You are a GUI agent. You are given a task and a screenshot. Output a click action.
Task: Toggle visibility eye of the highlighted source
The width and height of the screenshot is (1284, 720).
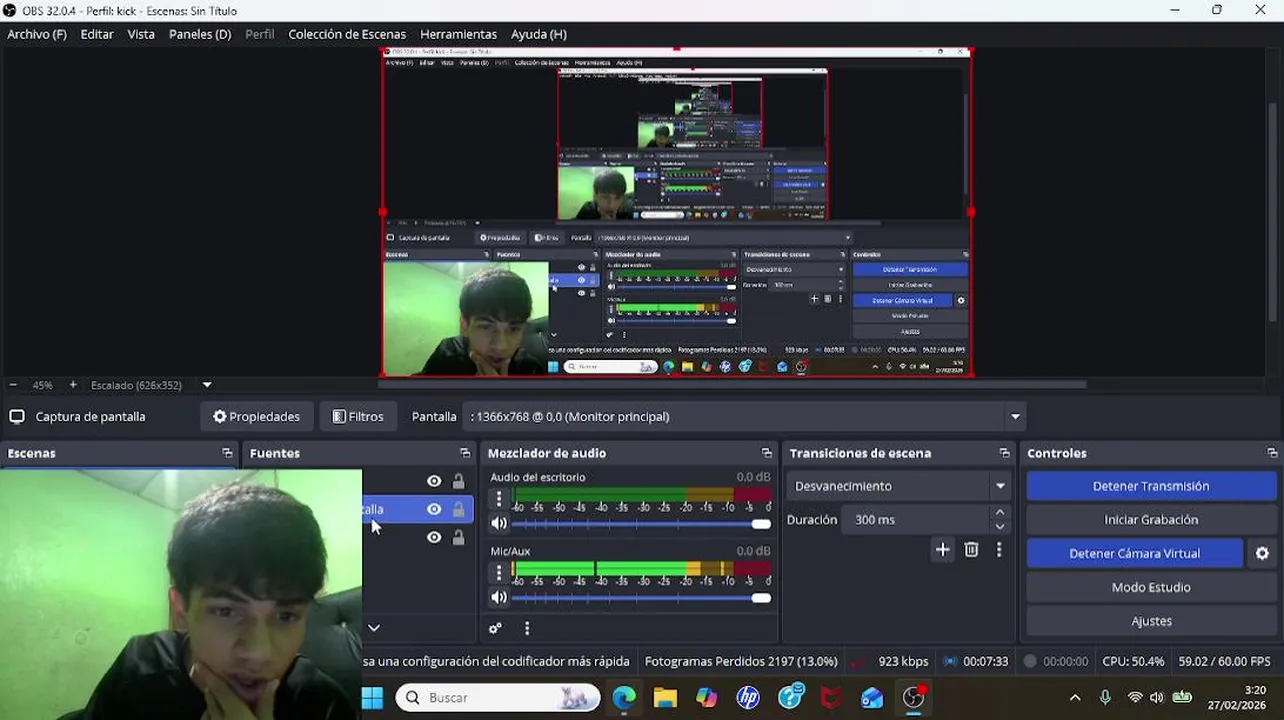pyautogui.click(x=434, y=509)
